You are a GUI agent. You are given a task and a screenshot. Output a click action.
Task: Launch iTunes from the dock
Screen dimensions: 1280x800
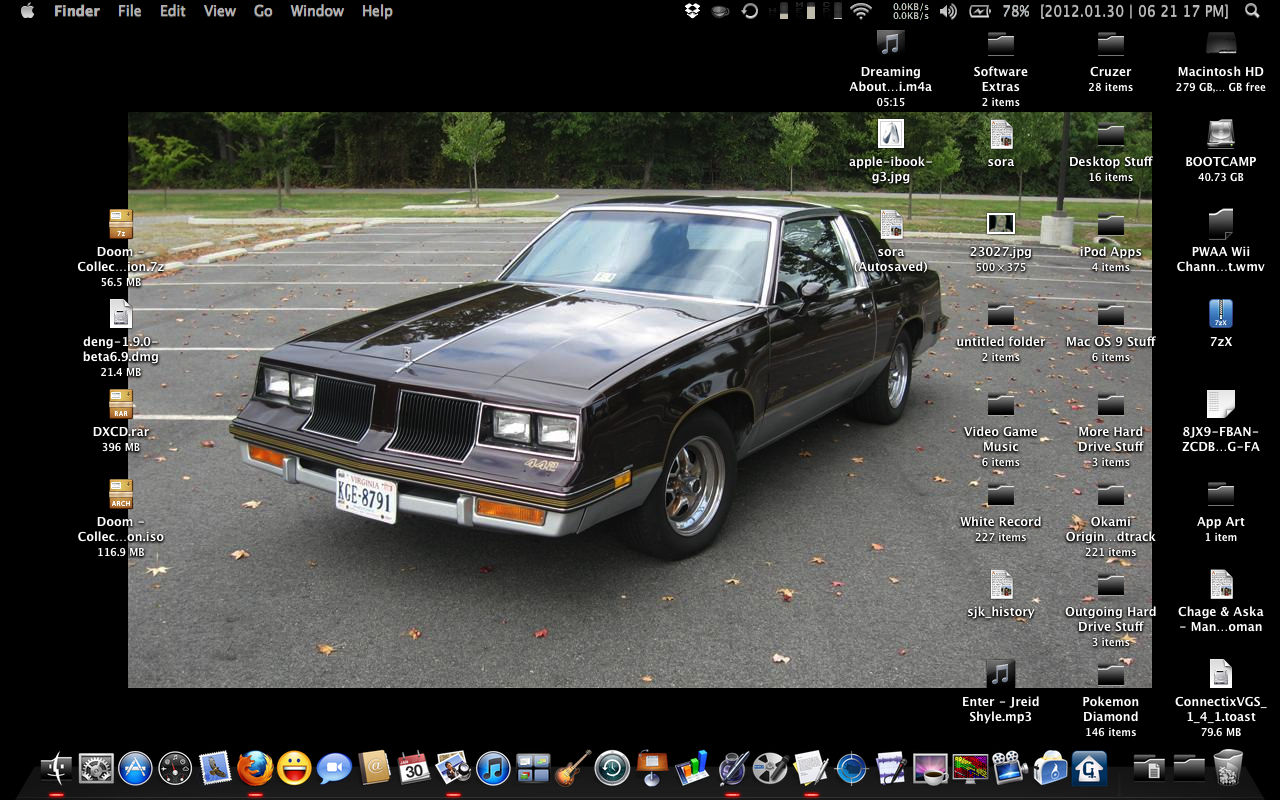[x=493, y=768]
